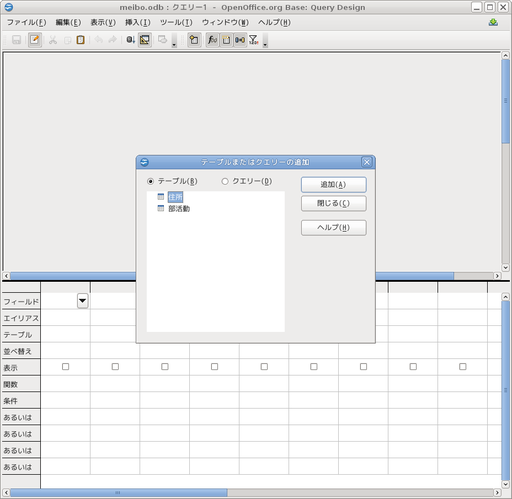Image resolution: width=512 pixels, height=499 pixels.
Task: Click the Distinct Values funnel icon
Action: [x=254, y=40]
